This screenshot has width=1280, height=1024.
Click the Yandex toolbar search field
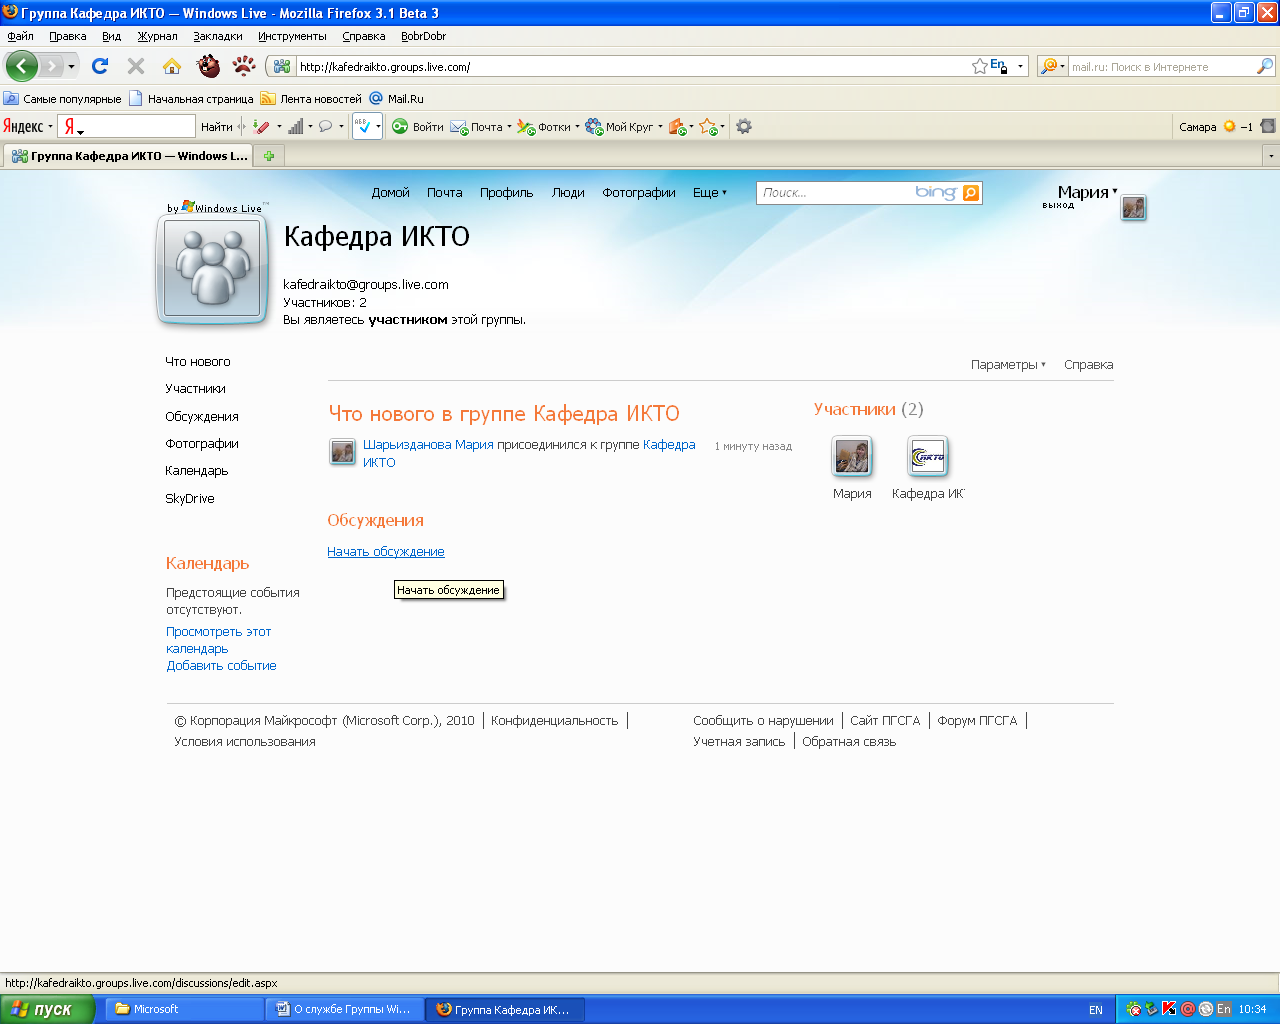[x=126, y=126]
